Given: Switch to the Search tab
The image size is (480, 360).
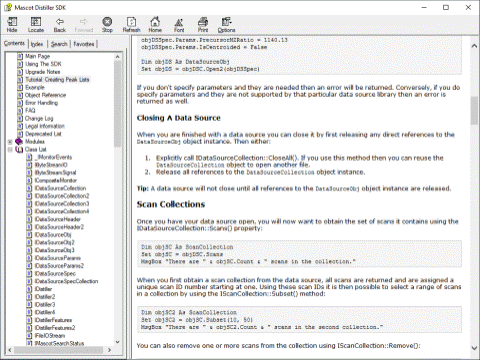Looking at the screenshot, I should pyautogui.click(x=59, y=44).
